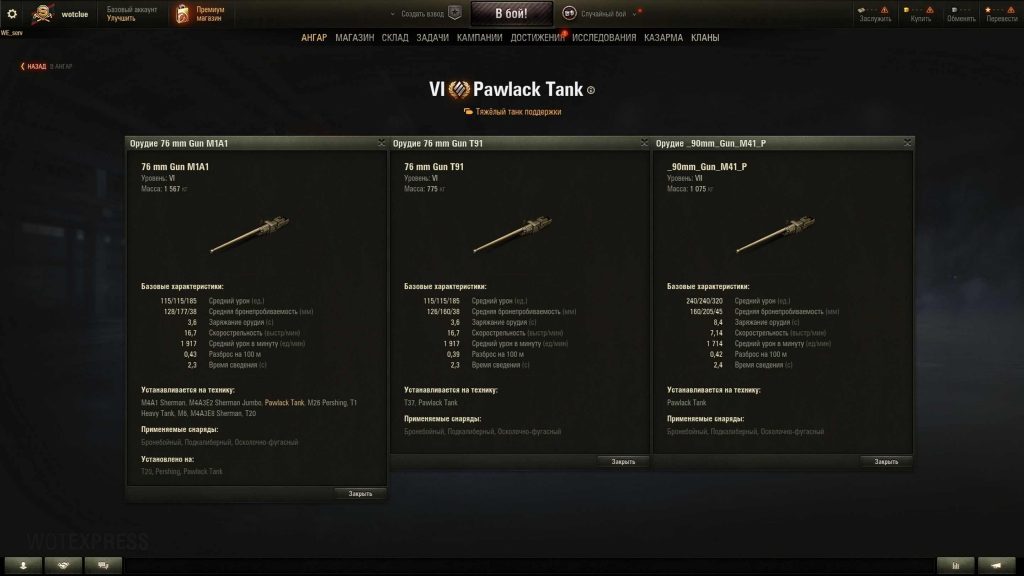Click the handshake contacts icon in bottom bar
The image size is (1024, 576).
coord(63,566)
